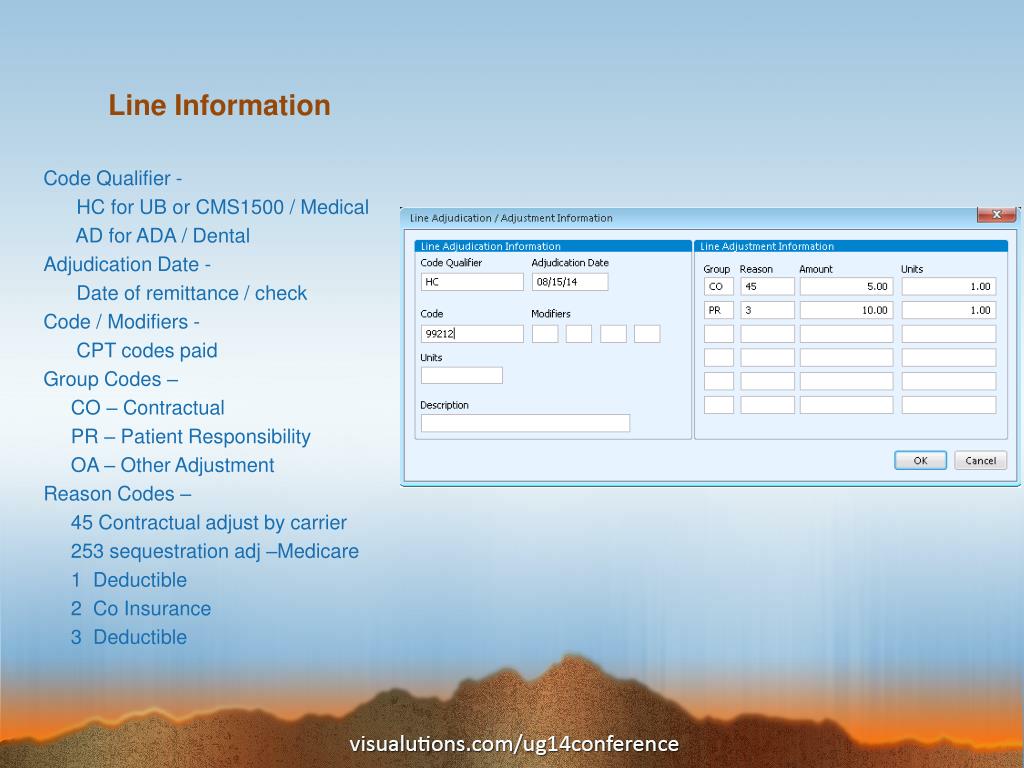
Task: Select the Group cell containing CO
Action: tap(718, 287)
